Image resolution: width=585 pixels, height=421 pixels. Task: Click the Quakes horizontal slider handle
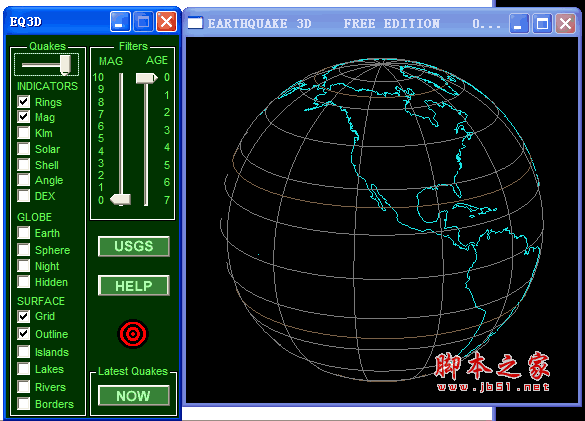66,65
